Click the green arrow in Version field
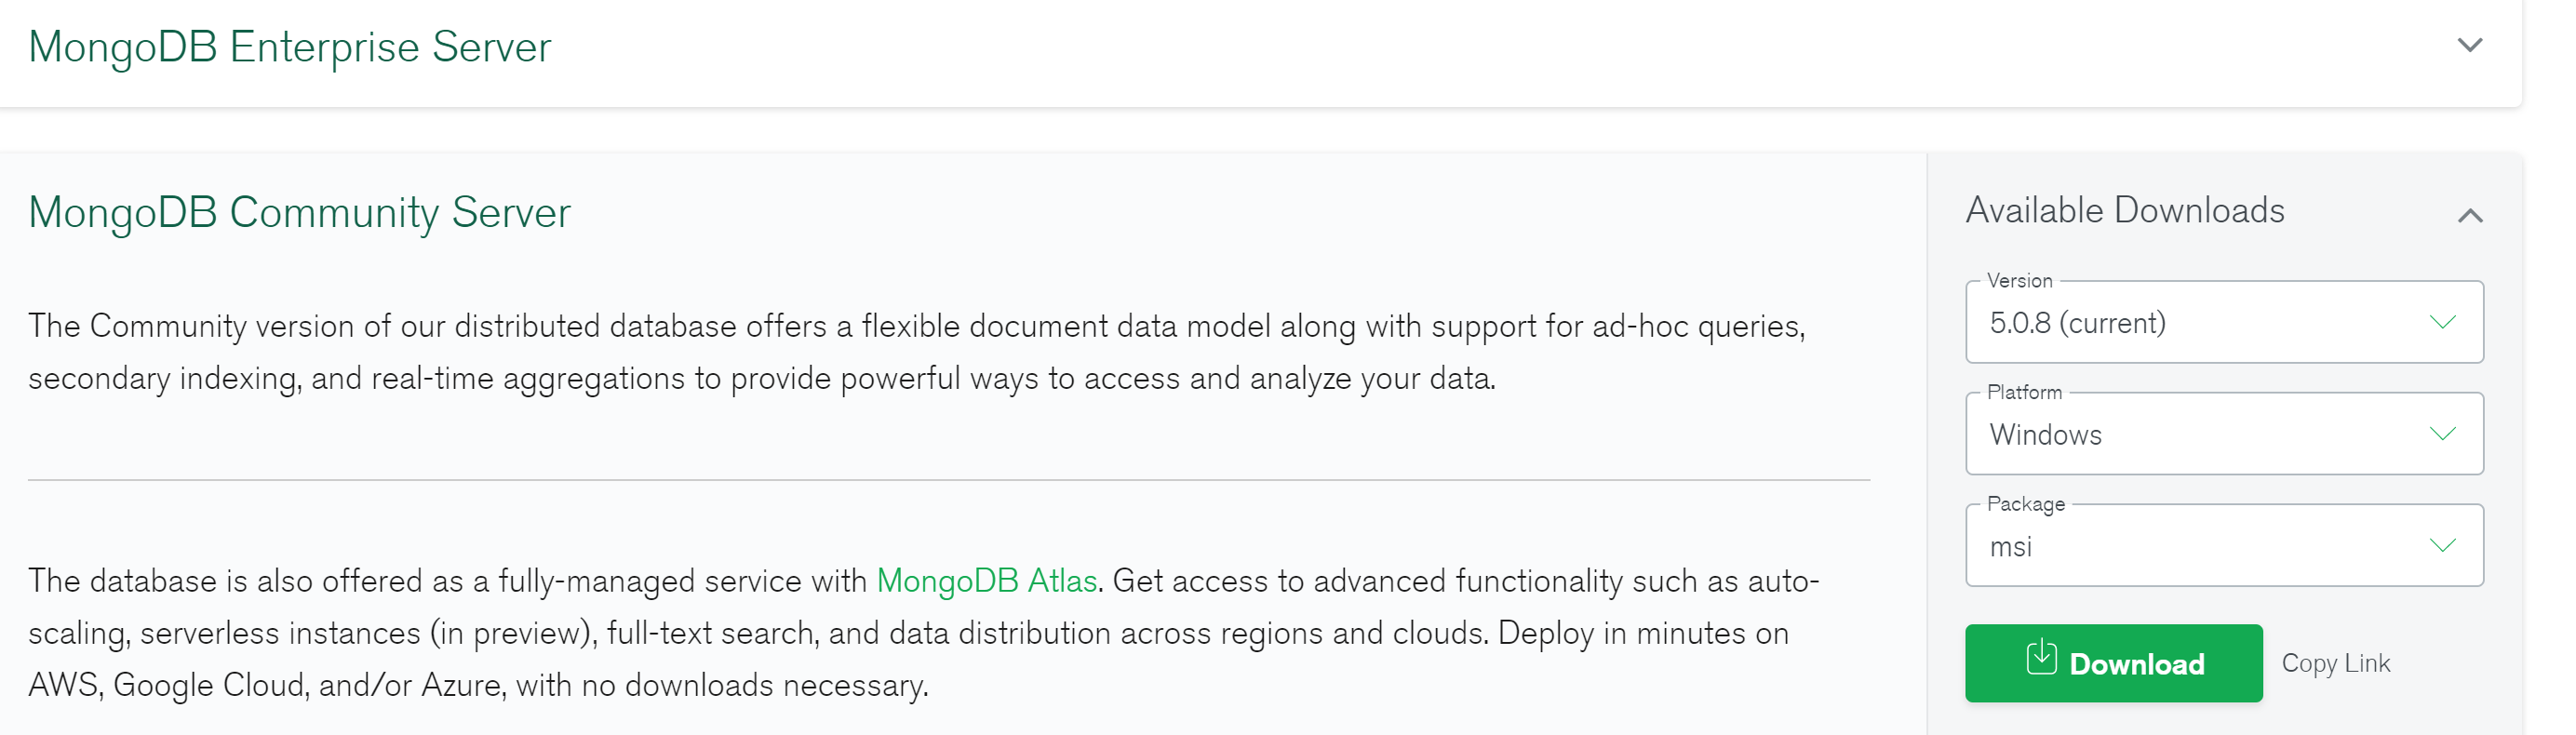Screen dimensions: 2576x735 click(x=2442, y=322)
